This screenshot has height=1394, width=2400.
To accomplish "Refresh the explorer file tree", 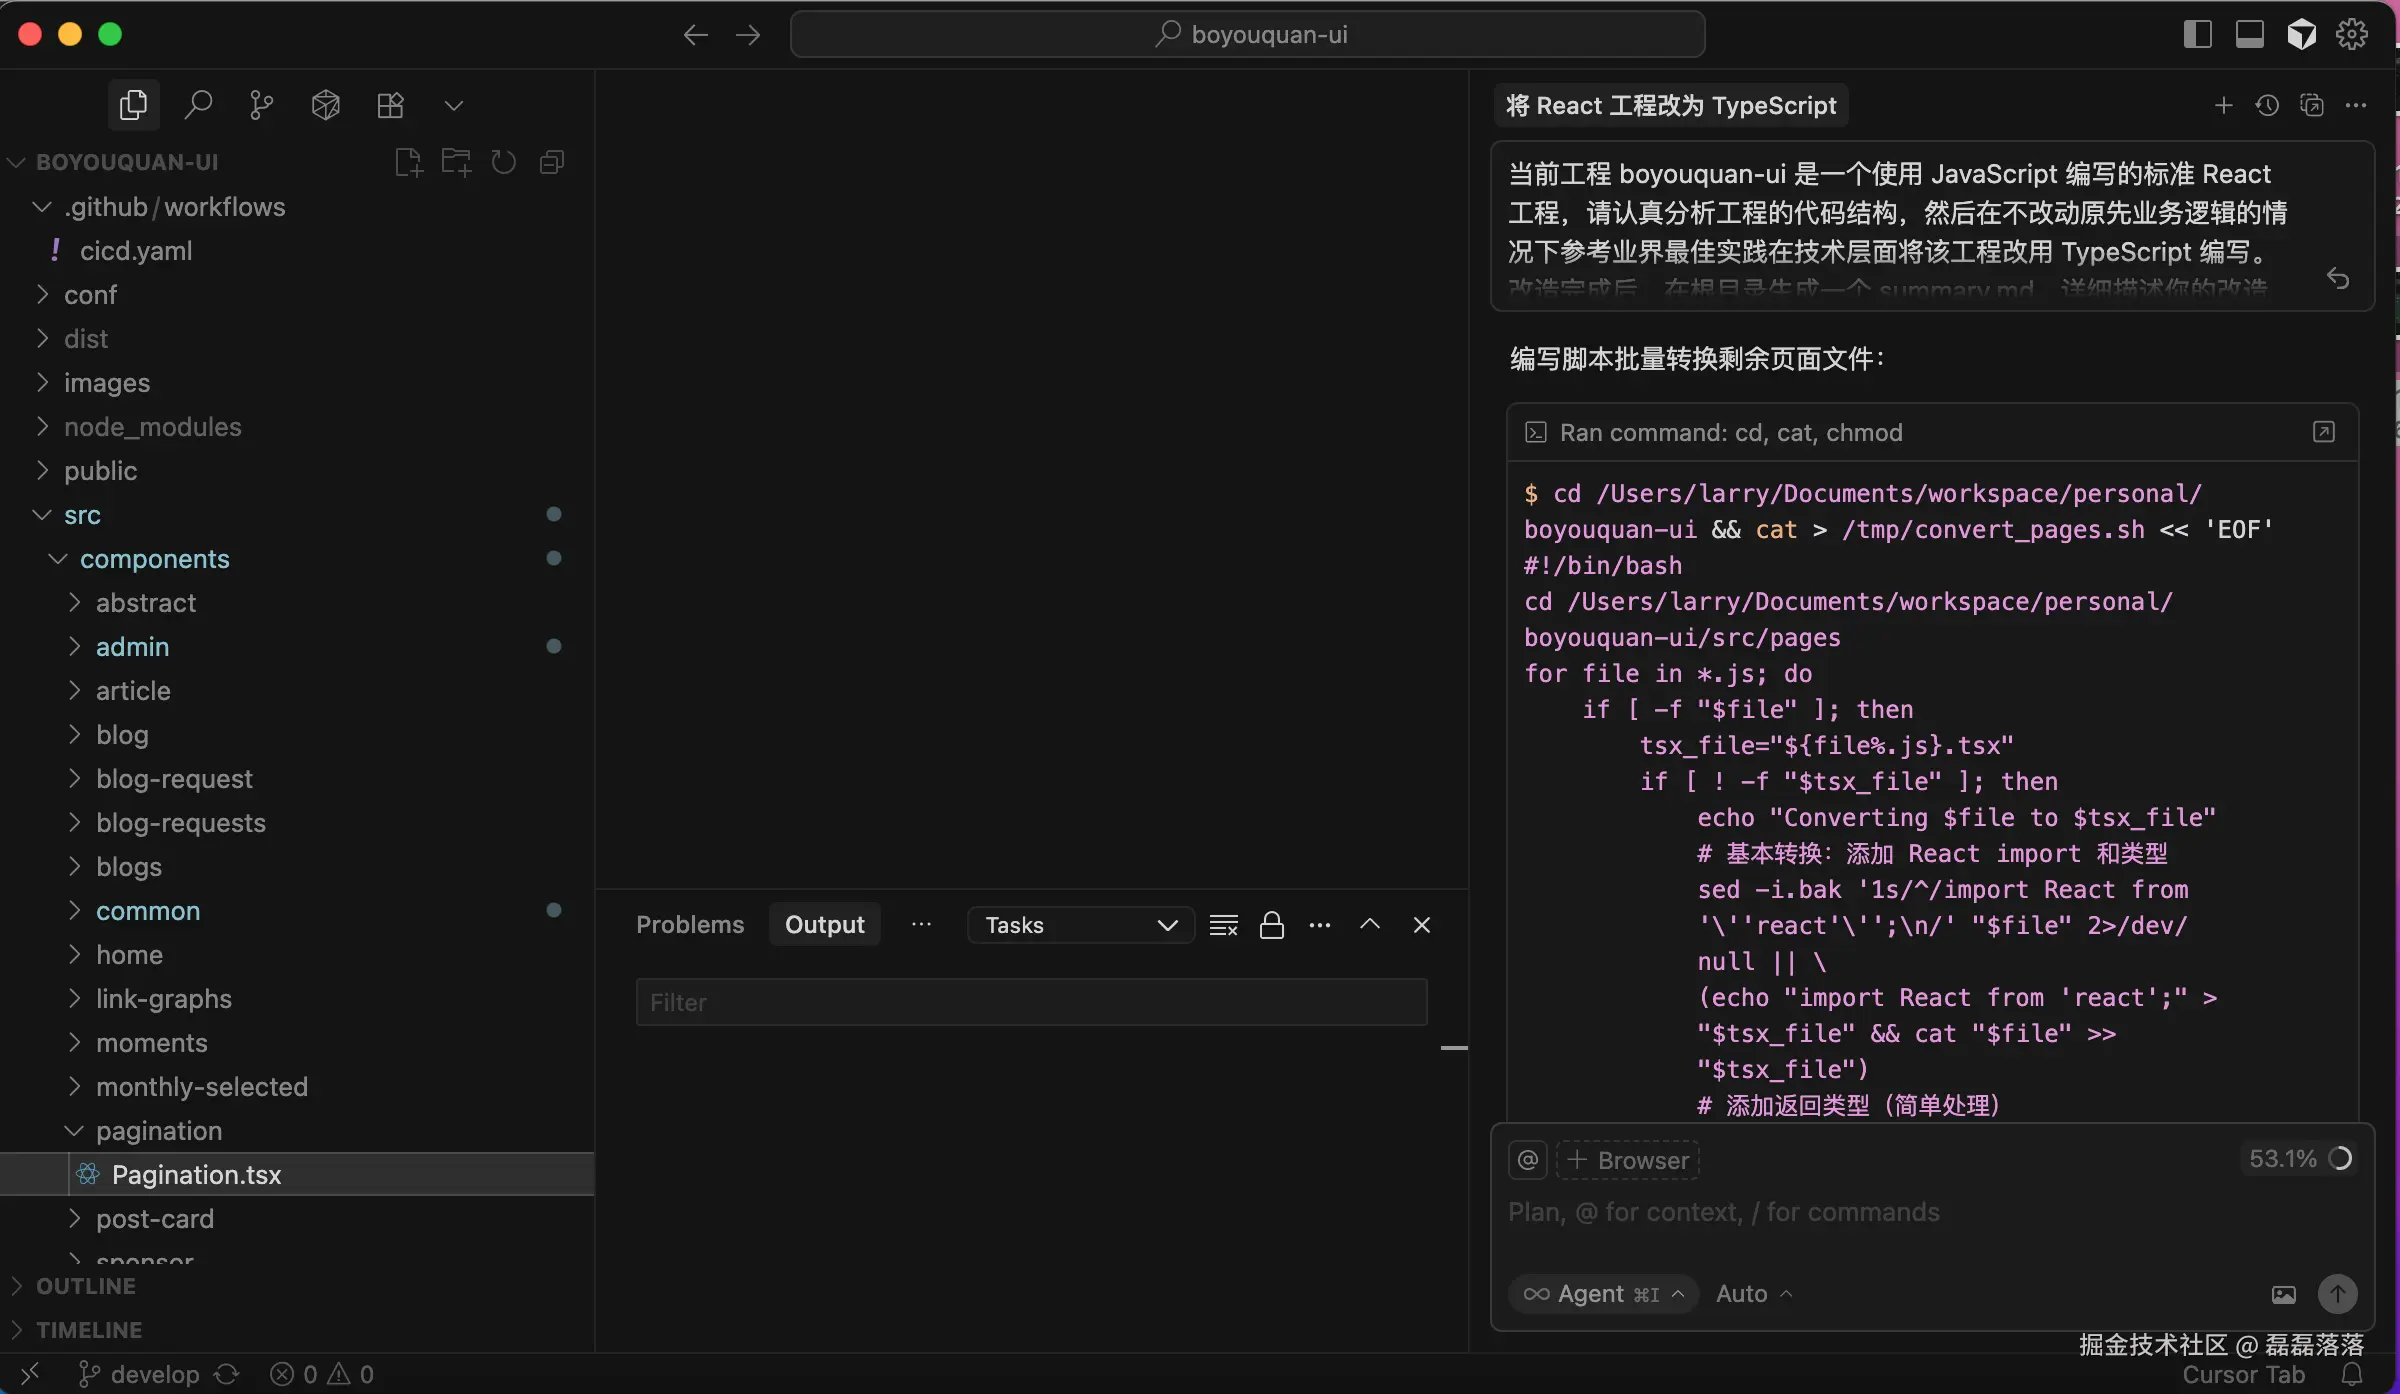I will [x=502, y=162].
